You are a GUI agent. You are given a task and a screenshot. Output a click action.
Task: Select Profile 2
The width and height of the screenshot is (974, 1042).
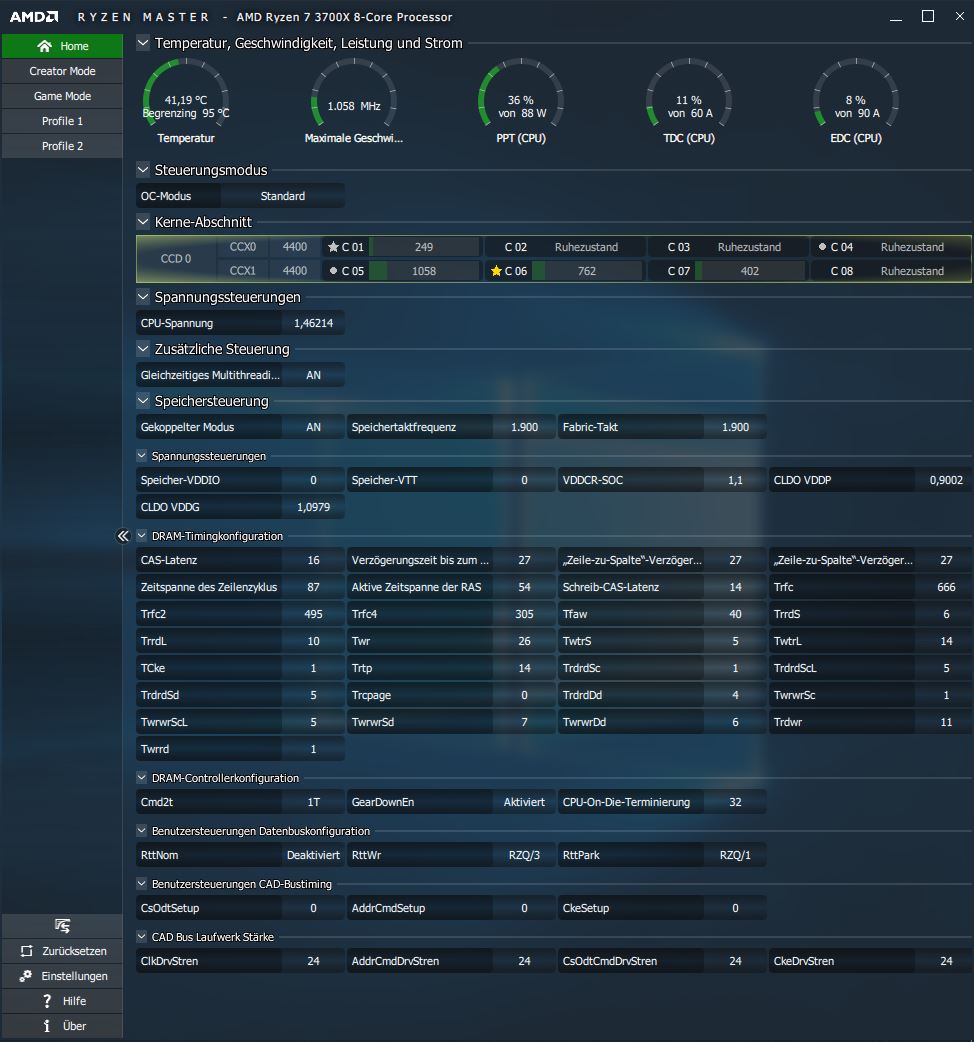(62, 146)
